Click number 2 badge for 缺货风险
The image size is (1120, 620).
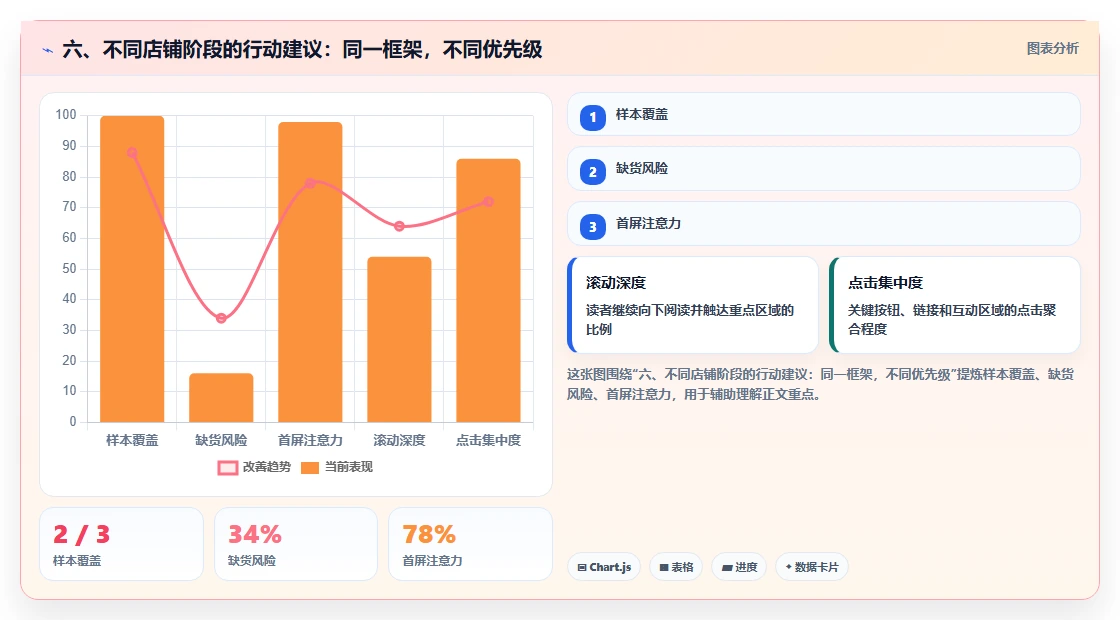pyautogui.click(x=592, y=171)
